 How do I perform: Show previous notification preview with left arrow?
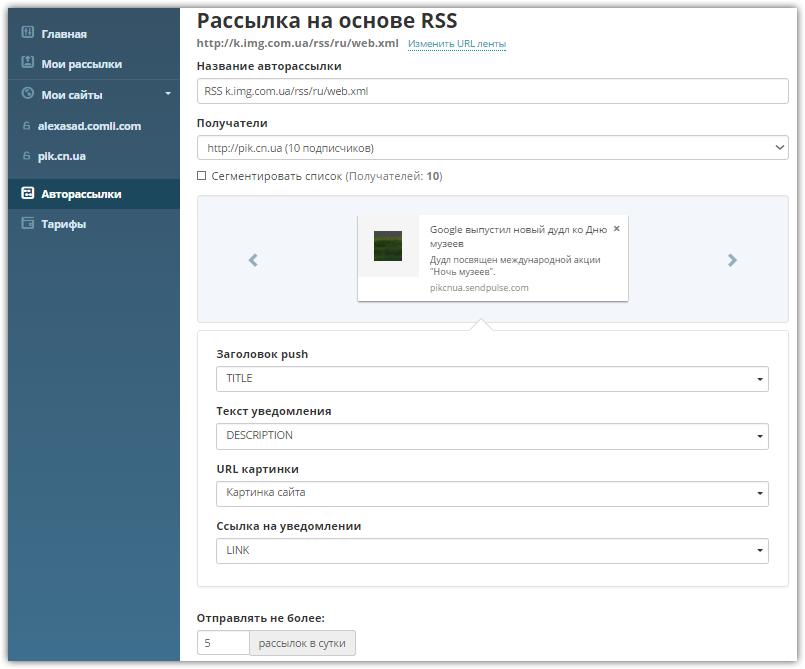(253, 260)
